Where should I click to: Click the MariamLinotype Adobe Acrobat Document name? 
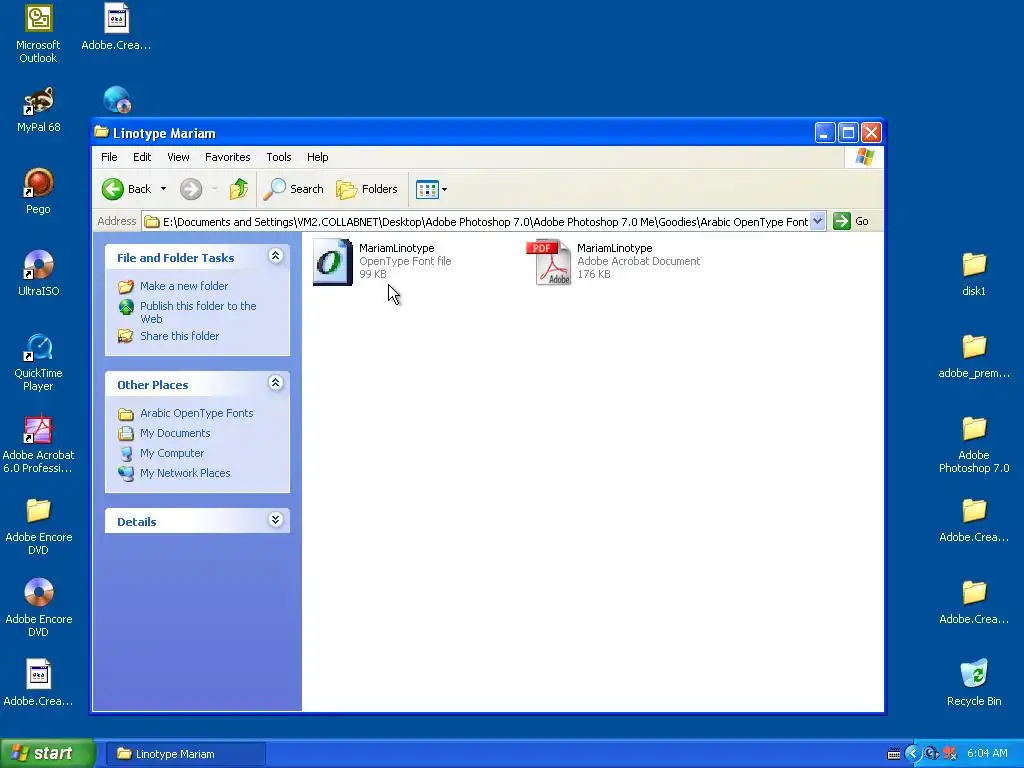[x=615, y=248]
